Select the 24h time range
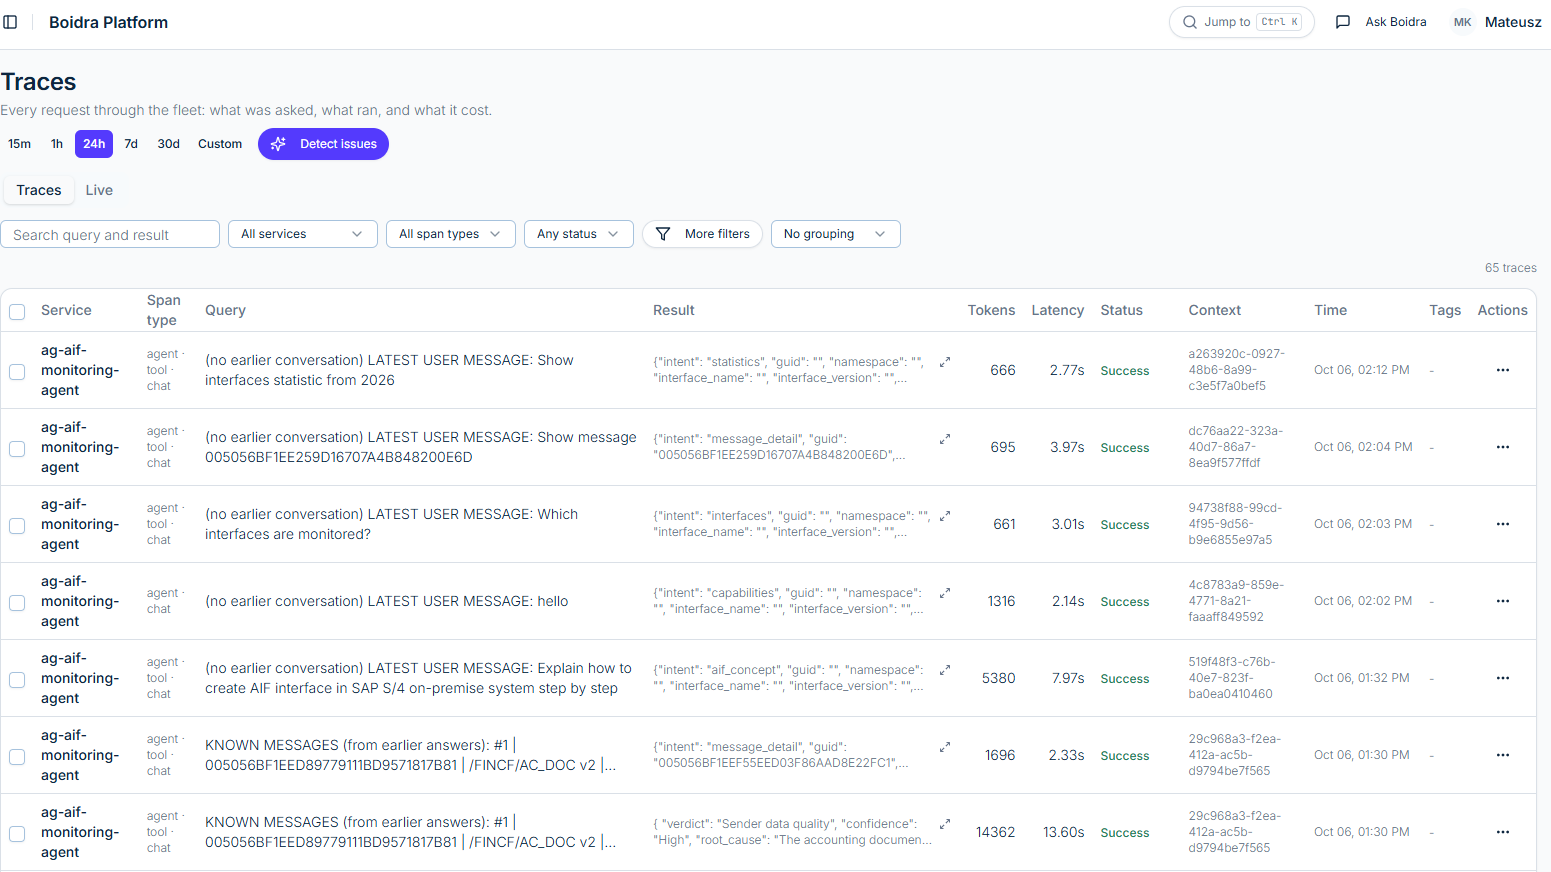 tap(94, 144)
